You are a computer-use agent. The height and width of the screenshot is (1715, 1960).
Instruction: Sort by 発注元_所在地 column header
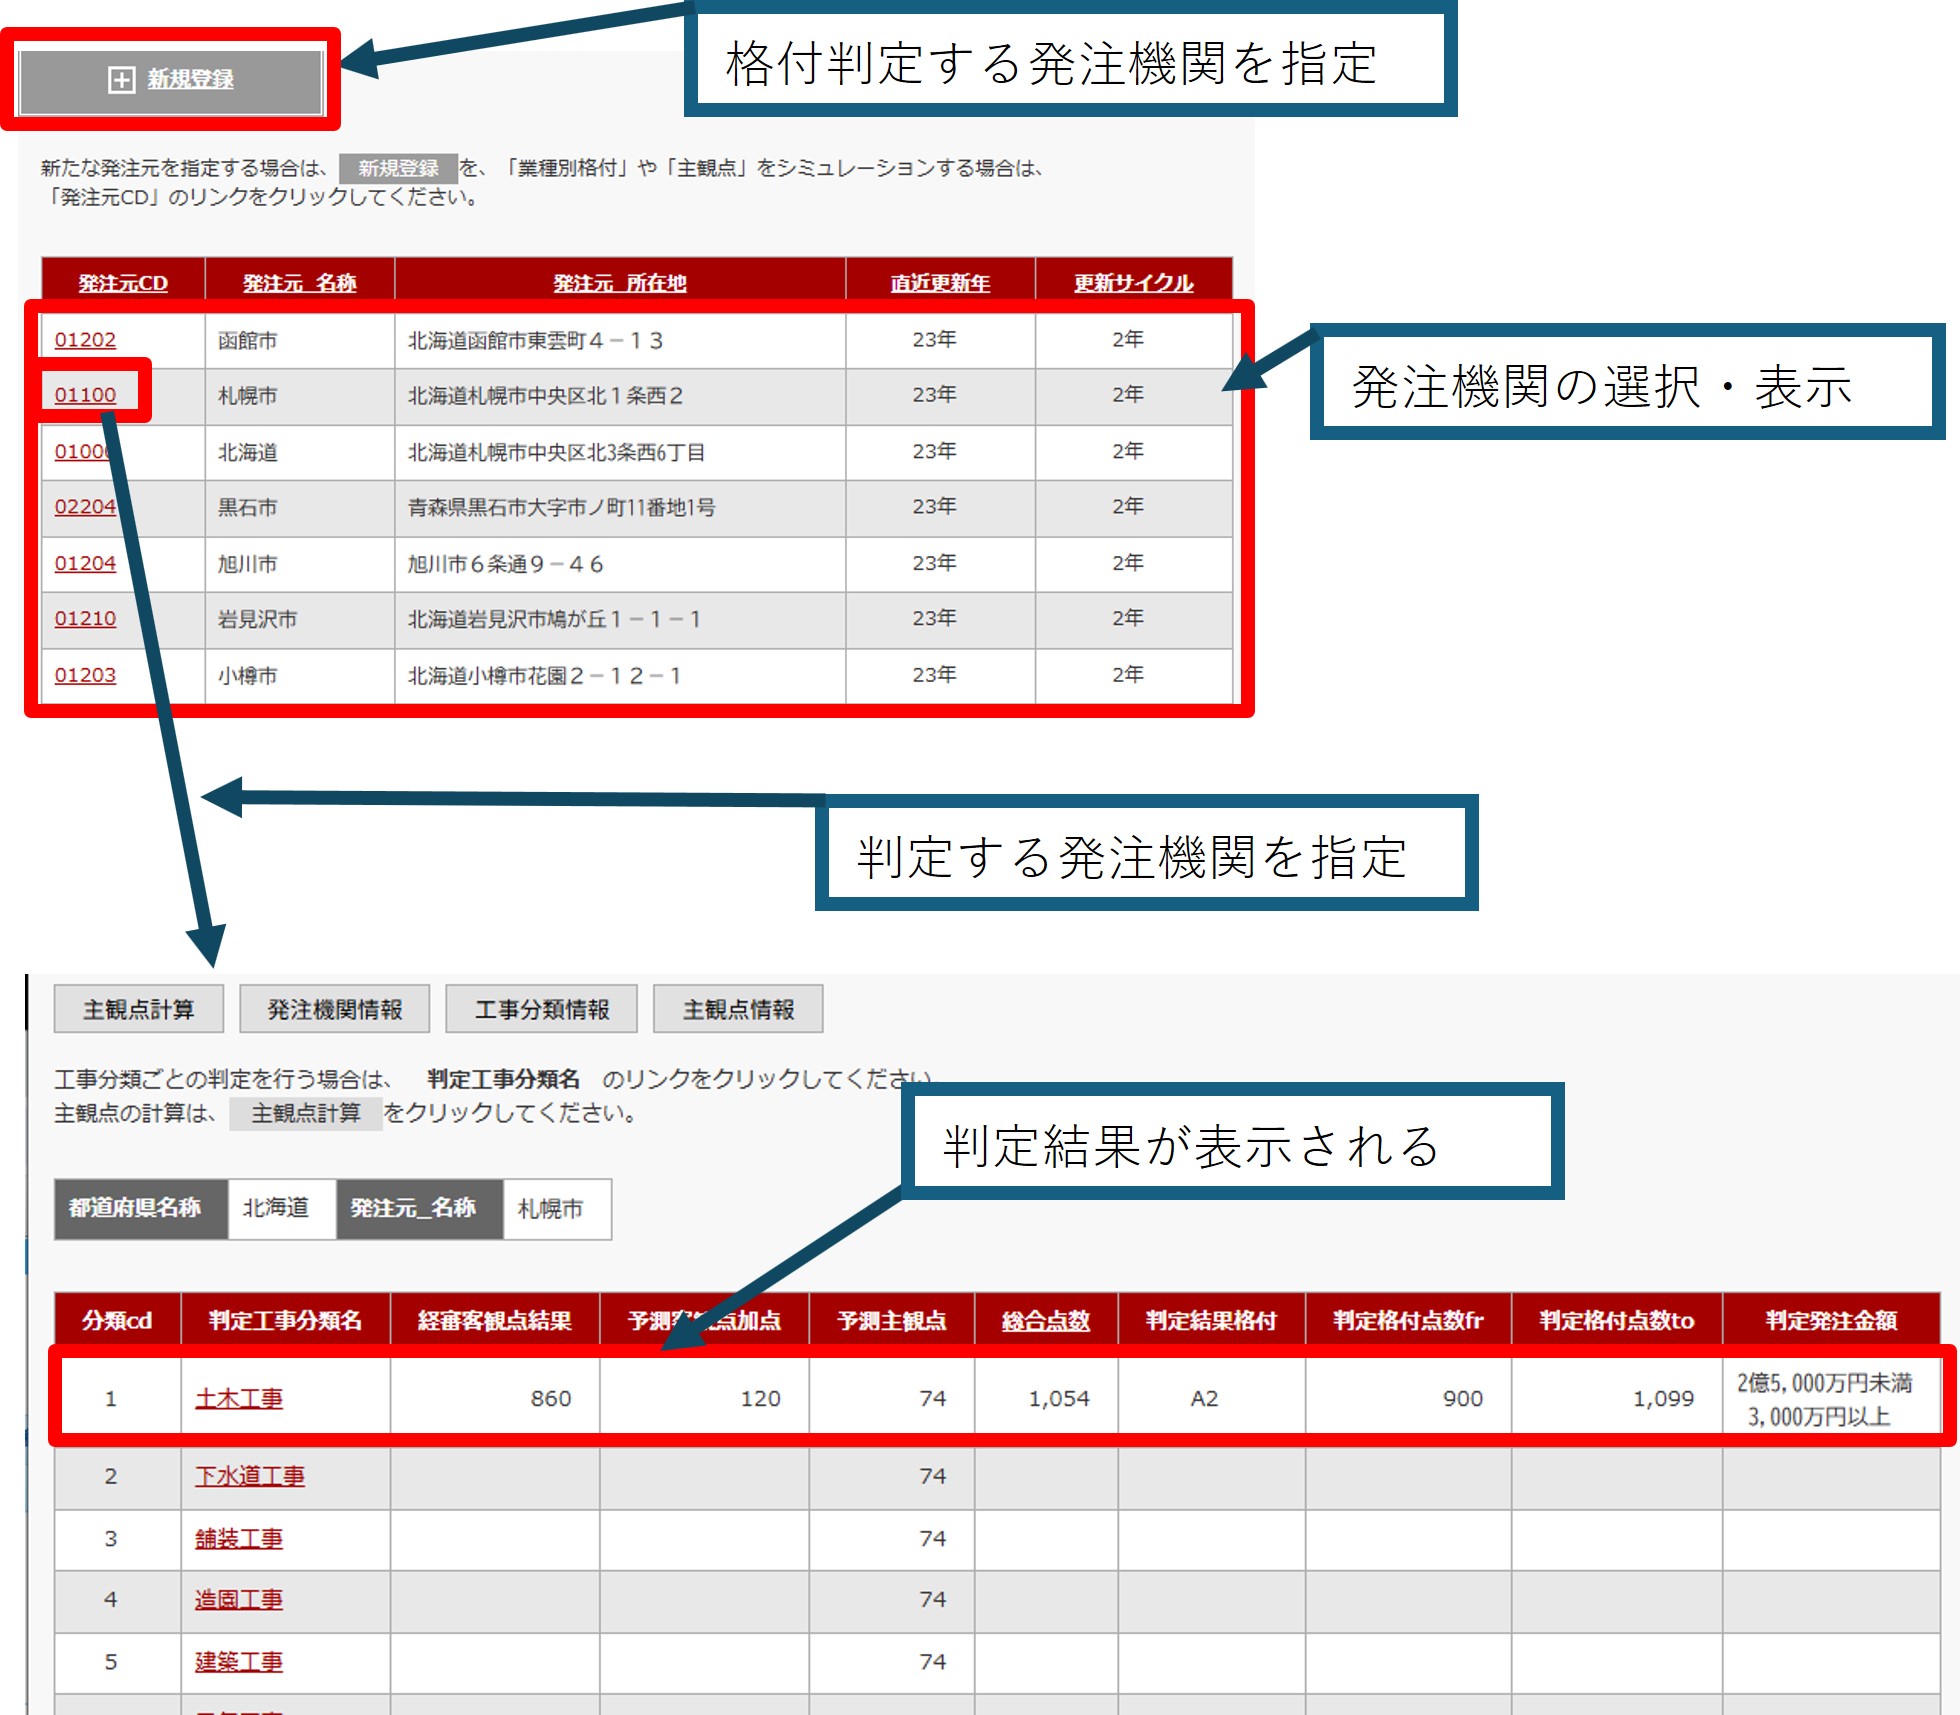[620, 283]
